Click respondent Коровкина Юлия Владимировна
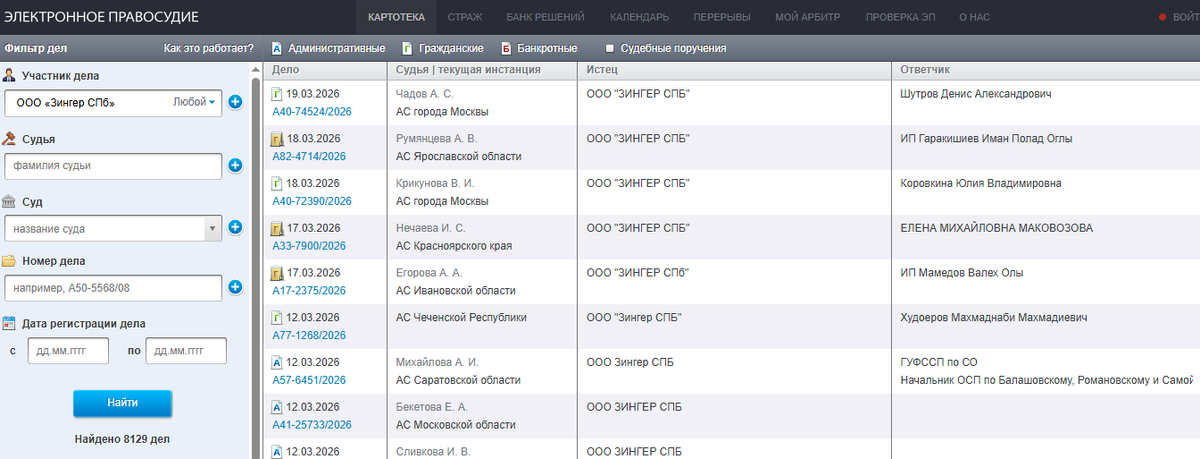The image size is (1200, 459). click(981, 183)
